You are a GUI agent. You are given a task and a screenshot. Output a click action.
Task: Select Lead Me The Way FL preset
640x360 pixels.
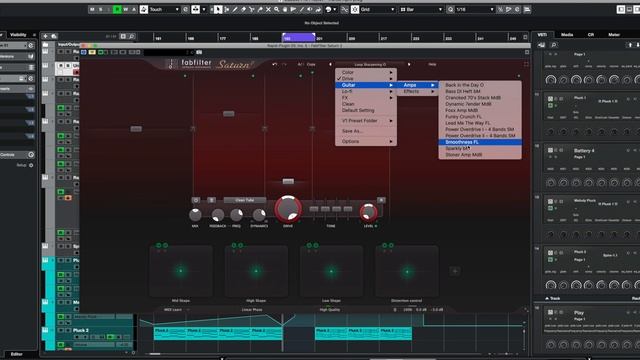(x=480, y=123)
